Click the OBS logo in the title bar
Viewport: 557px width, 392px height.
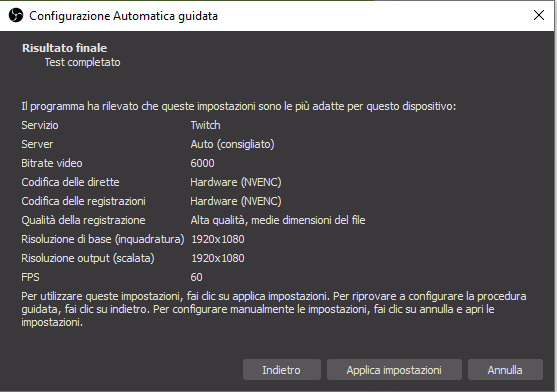pyautogui.click(x=16, y=16)
